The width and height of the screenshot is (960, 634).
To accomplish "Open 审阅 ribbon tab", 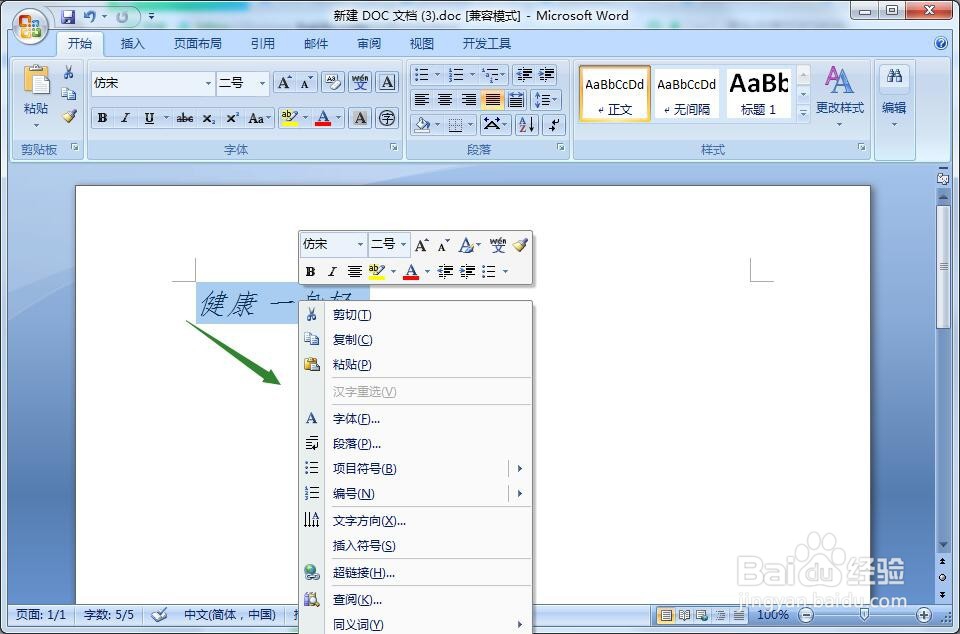I will (x=369, y=44).
